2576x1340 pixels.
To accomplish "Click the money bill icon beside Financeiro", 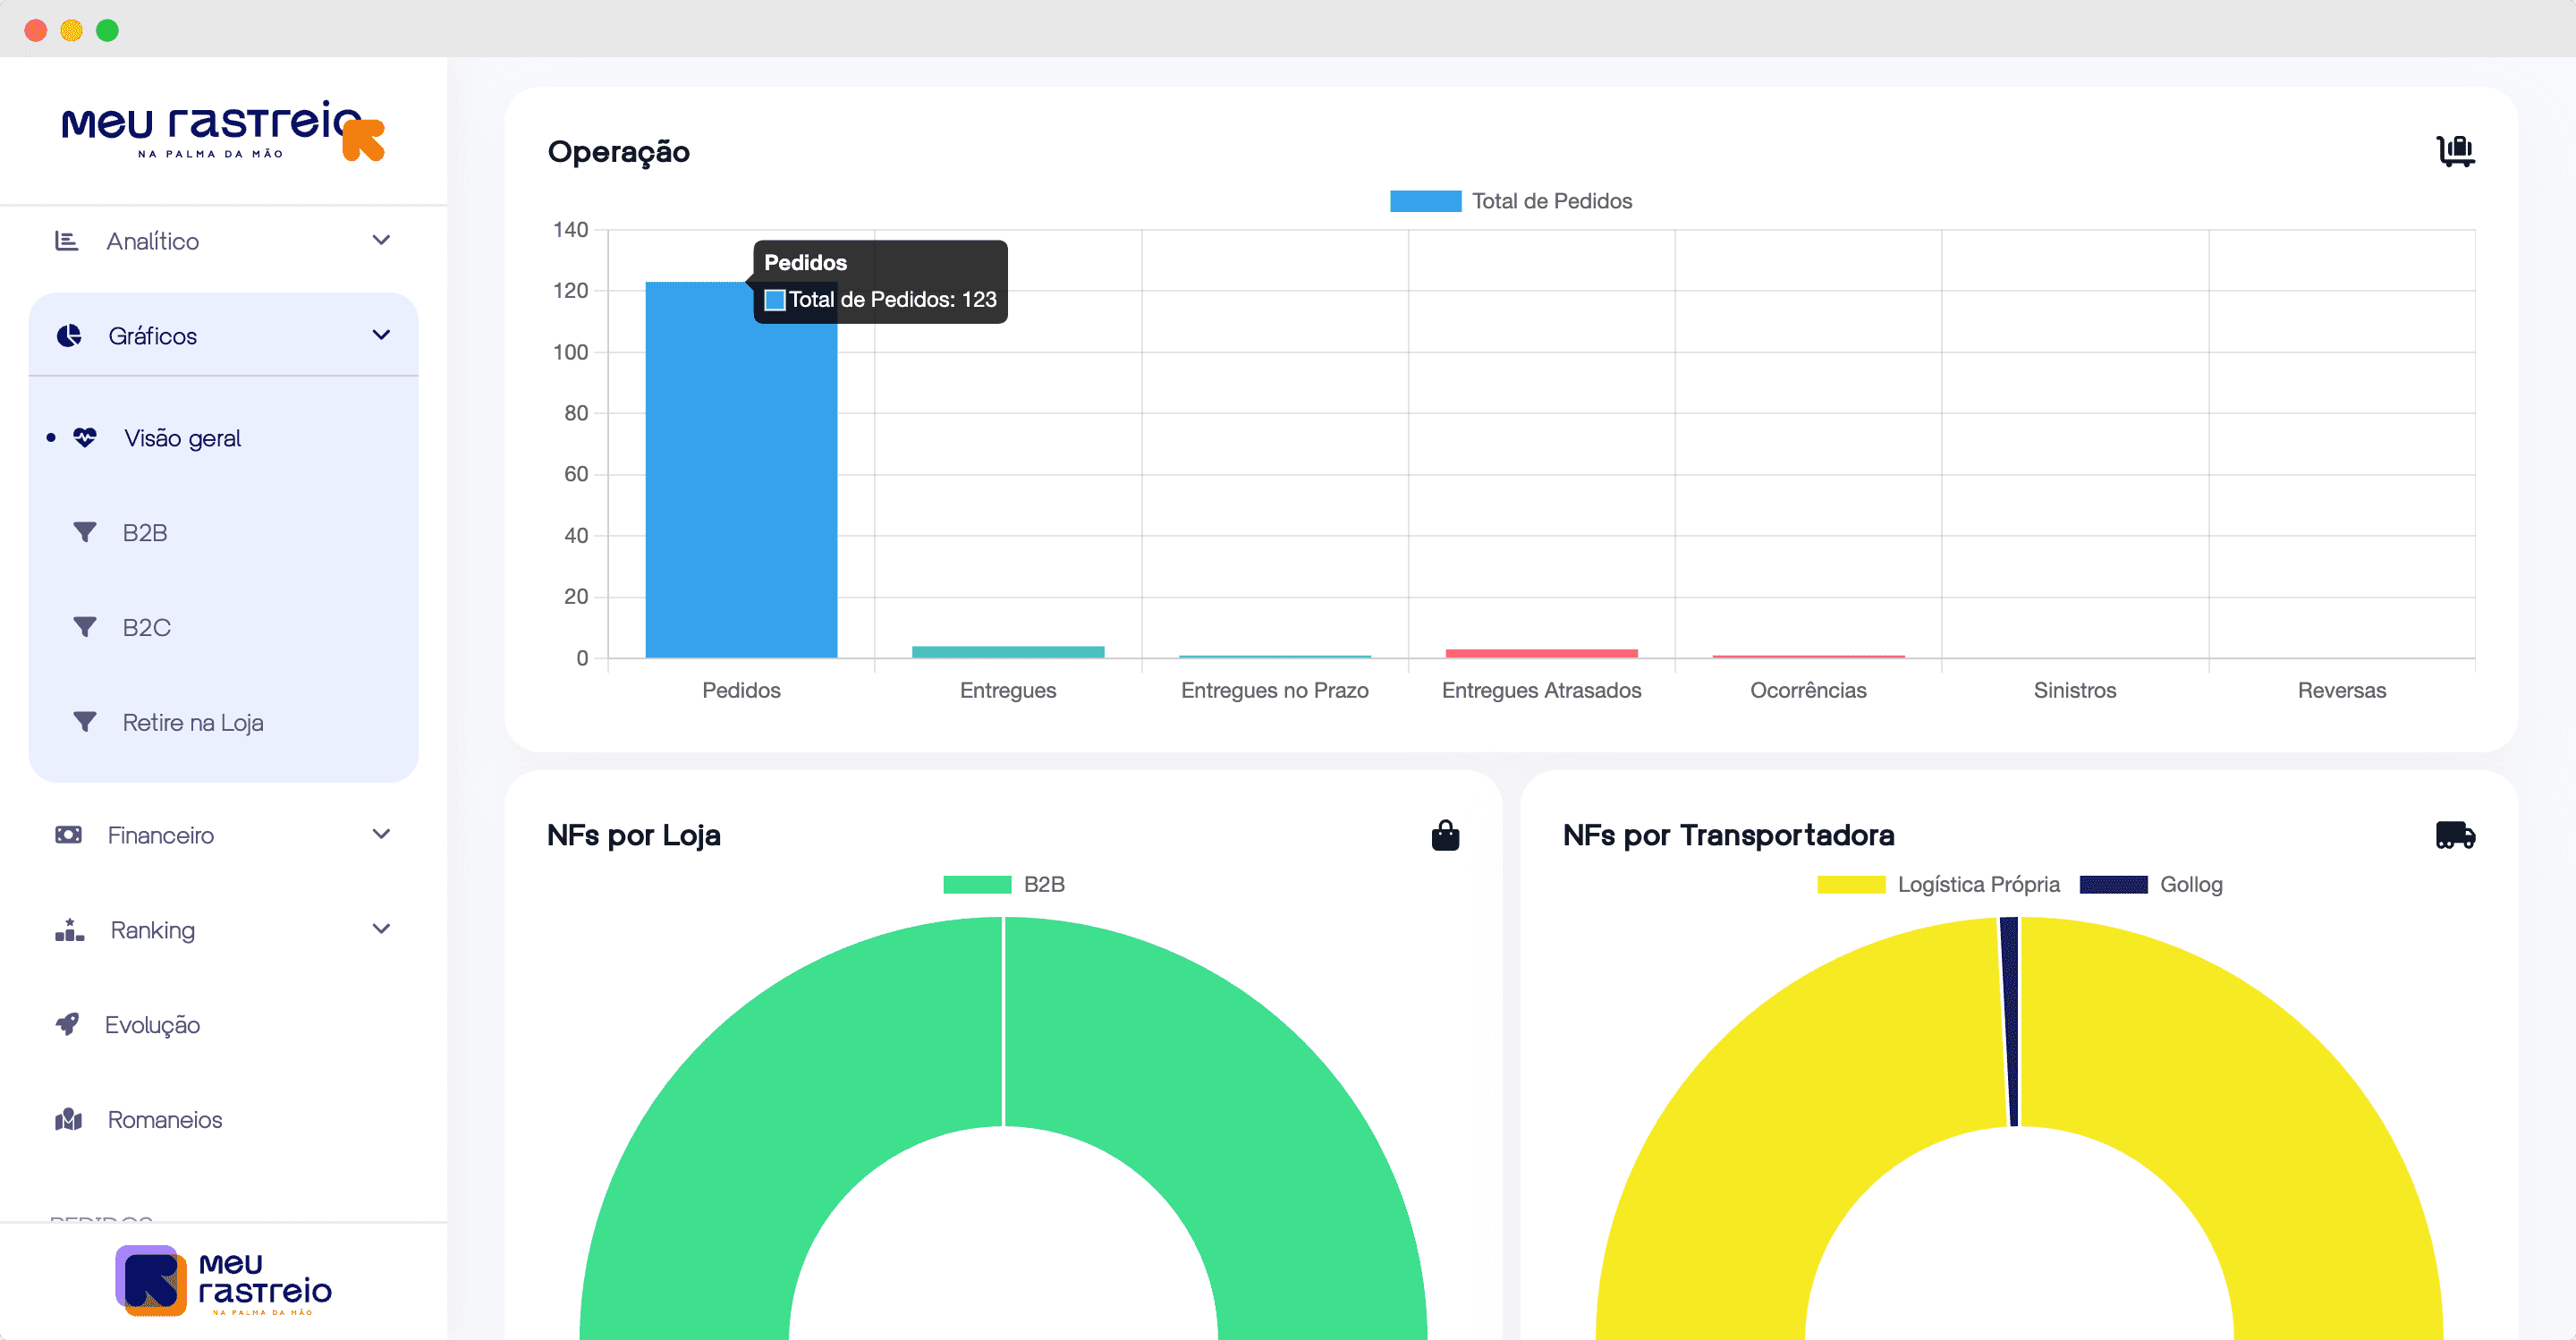I will point(68,834).
